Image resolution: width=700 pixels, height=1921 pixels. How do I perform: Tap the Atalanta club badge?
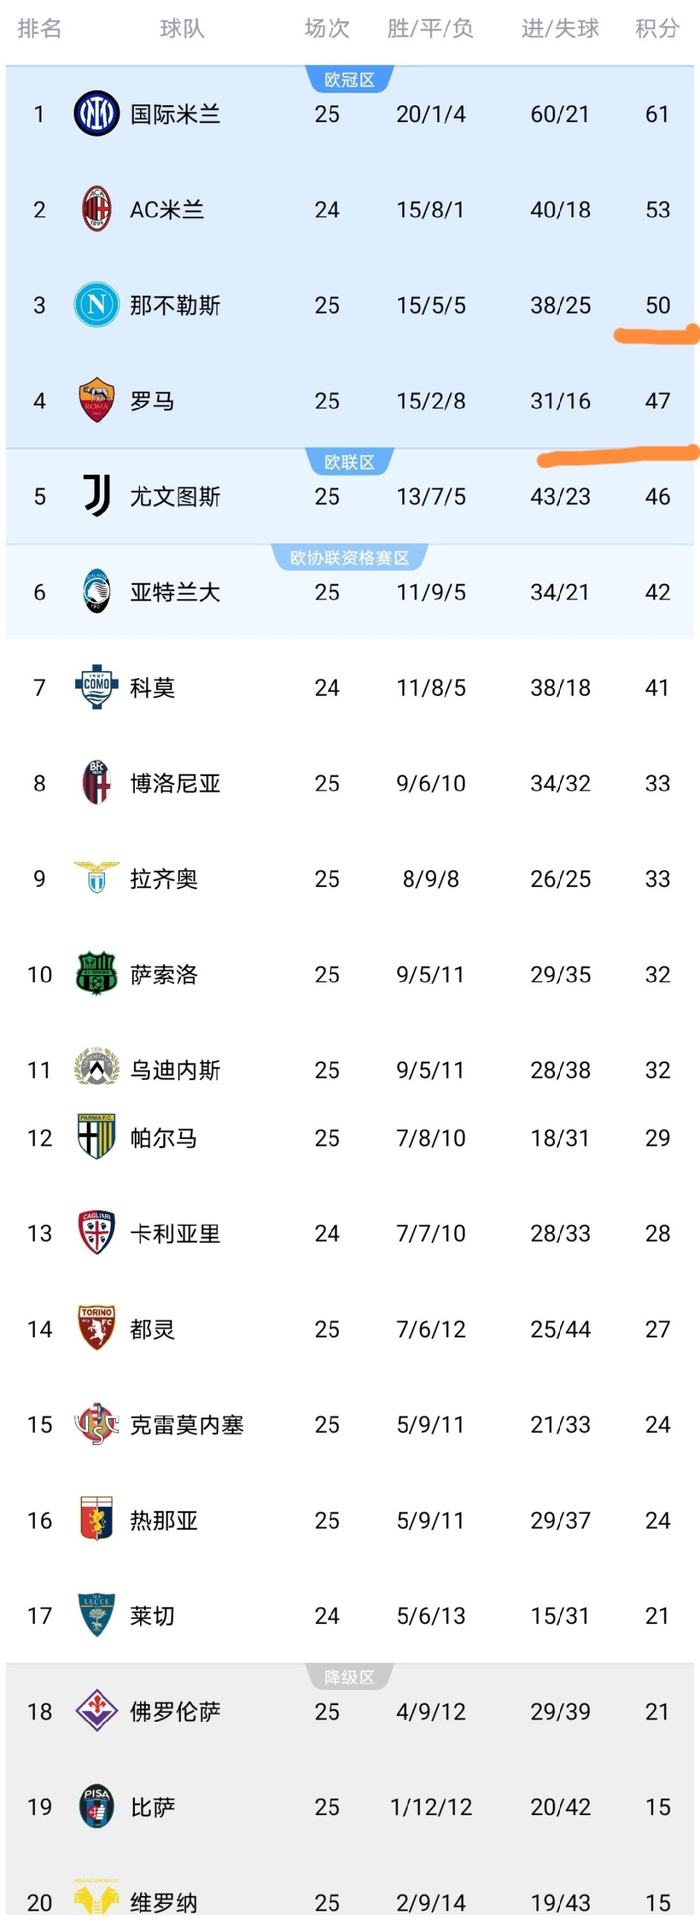(97, 592)
